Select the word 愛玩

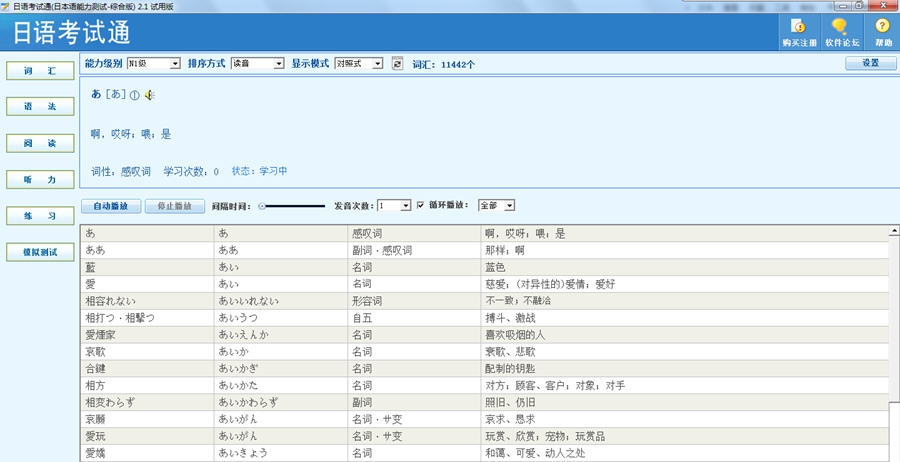pos(95,436)
